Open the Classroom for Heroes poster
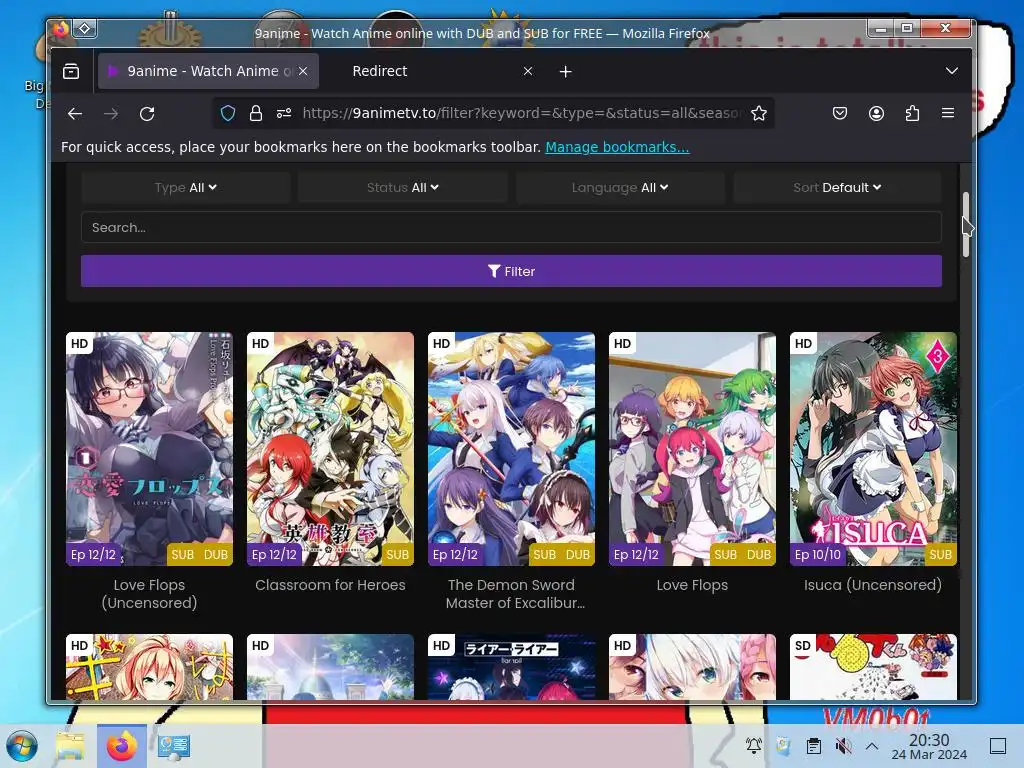 click(330, 449)
